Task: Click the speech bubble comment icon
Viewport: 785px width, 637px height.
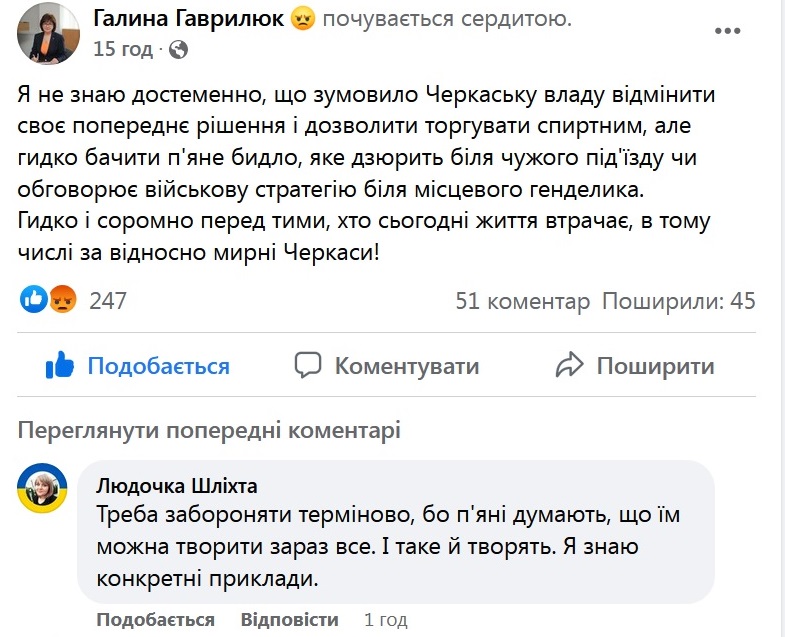Action: 309,366
